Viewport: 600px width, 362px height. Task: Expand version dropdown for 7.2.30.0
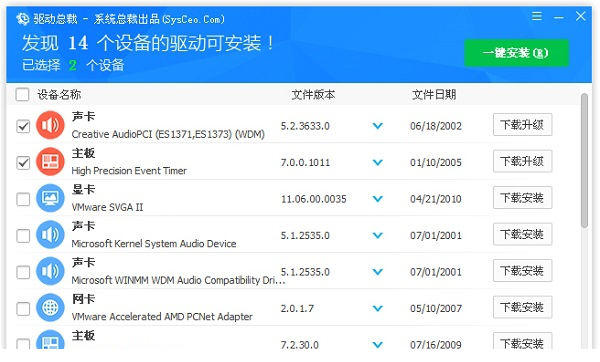click(378, 345)
